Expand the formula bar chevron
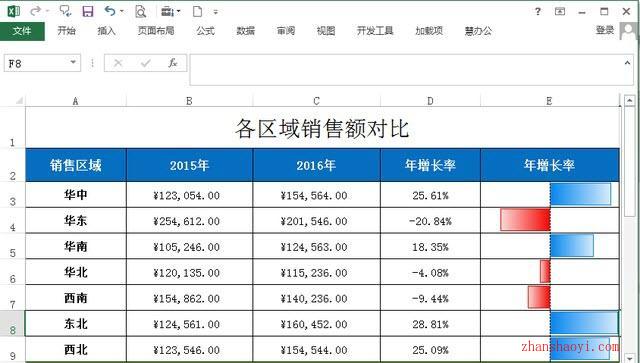640x363 pixels. pyautogui.click(x=627, y=62)
